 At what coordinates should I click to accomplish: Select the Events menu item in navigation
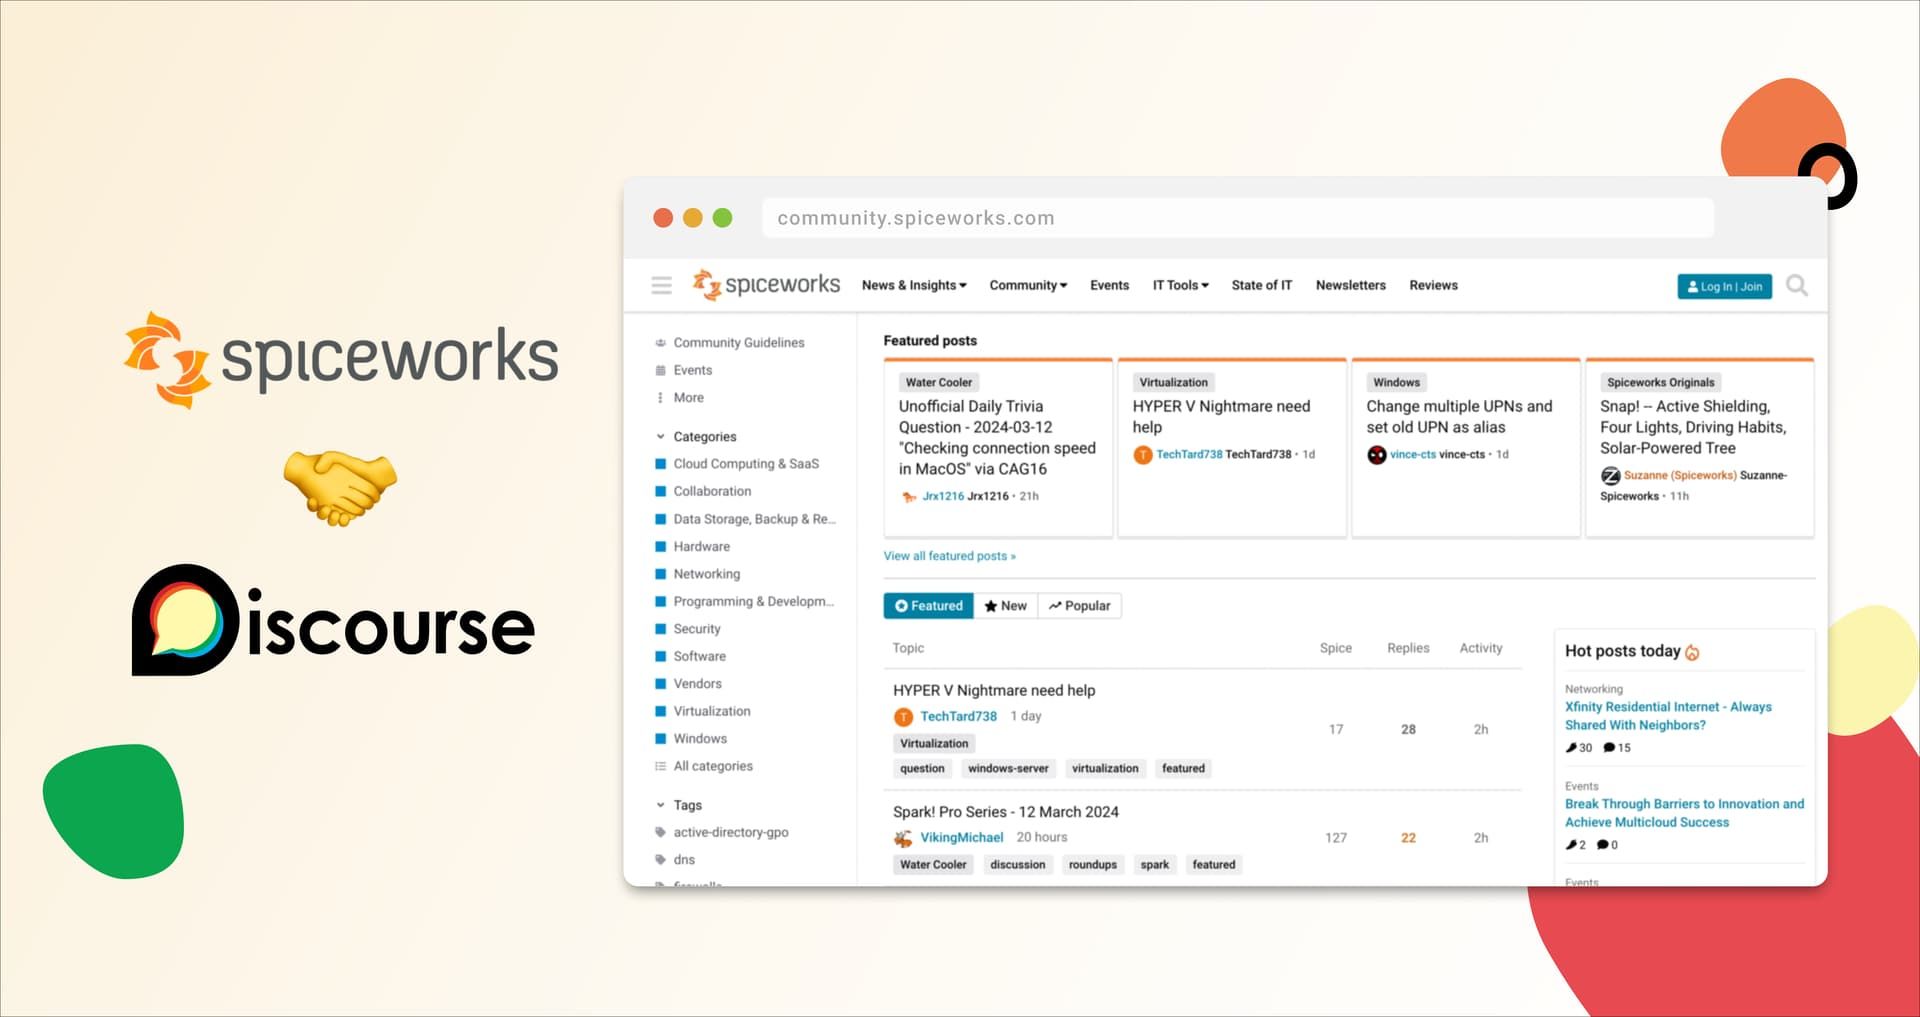click(1109, 285)
